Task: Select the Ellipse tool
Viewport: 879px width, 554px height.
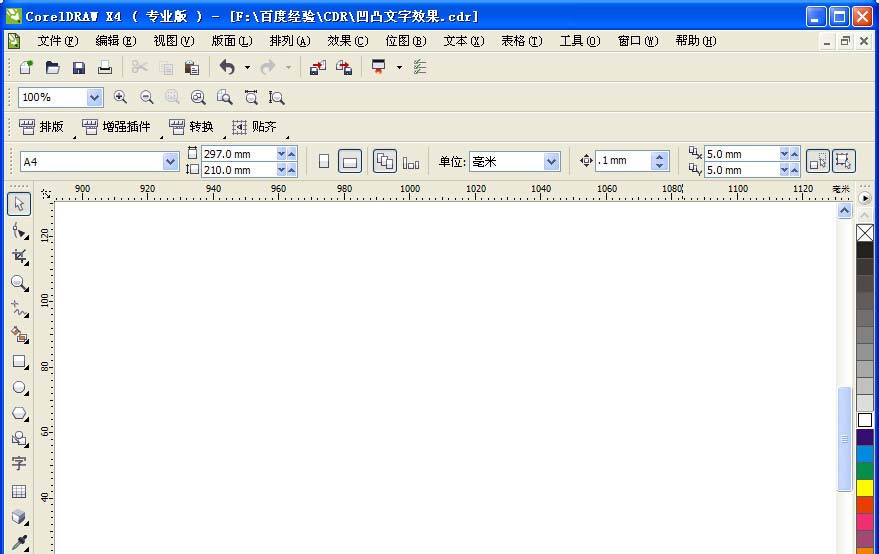Action: click(x=19, y=387)
